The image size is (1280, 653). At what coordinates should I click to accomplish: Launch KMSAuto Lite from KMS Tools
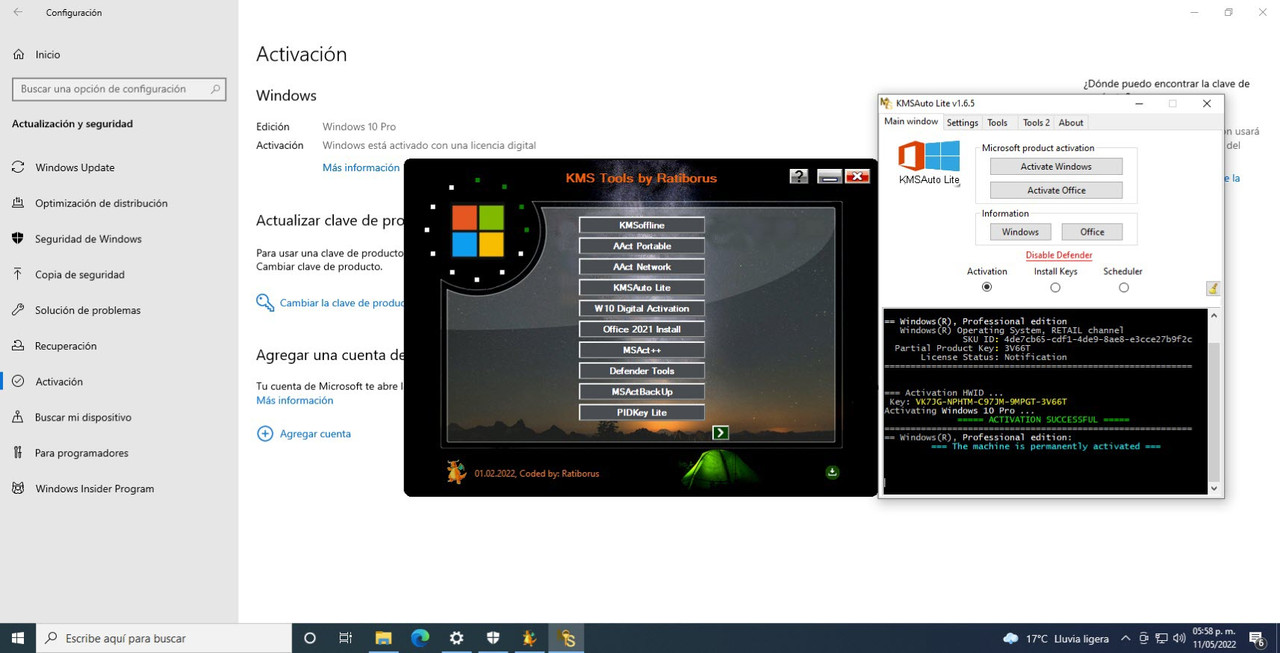tap(641, 288)
